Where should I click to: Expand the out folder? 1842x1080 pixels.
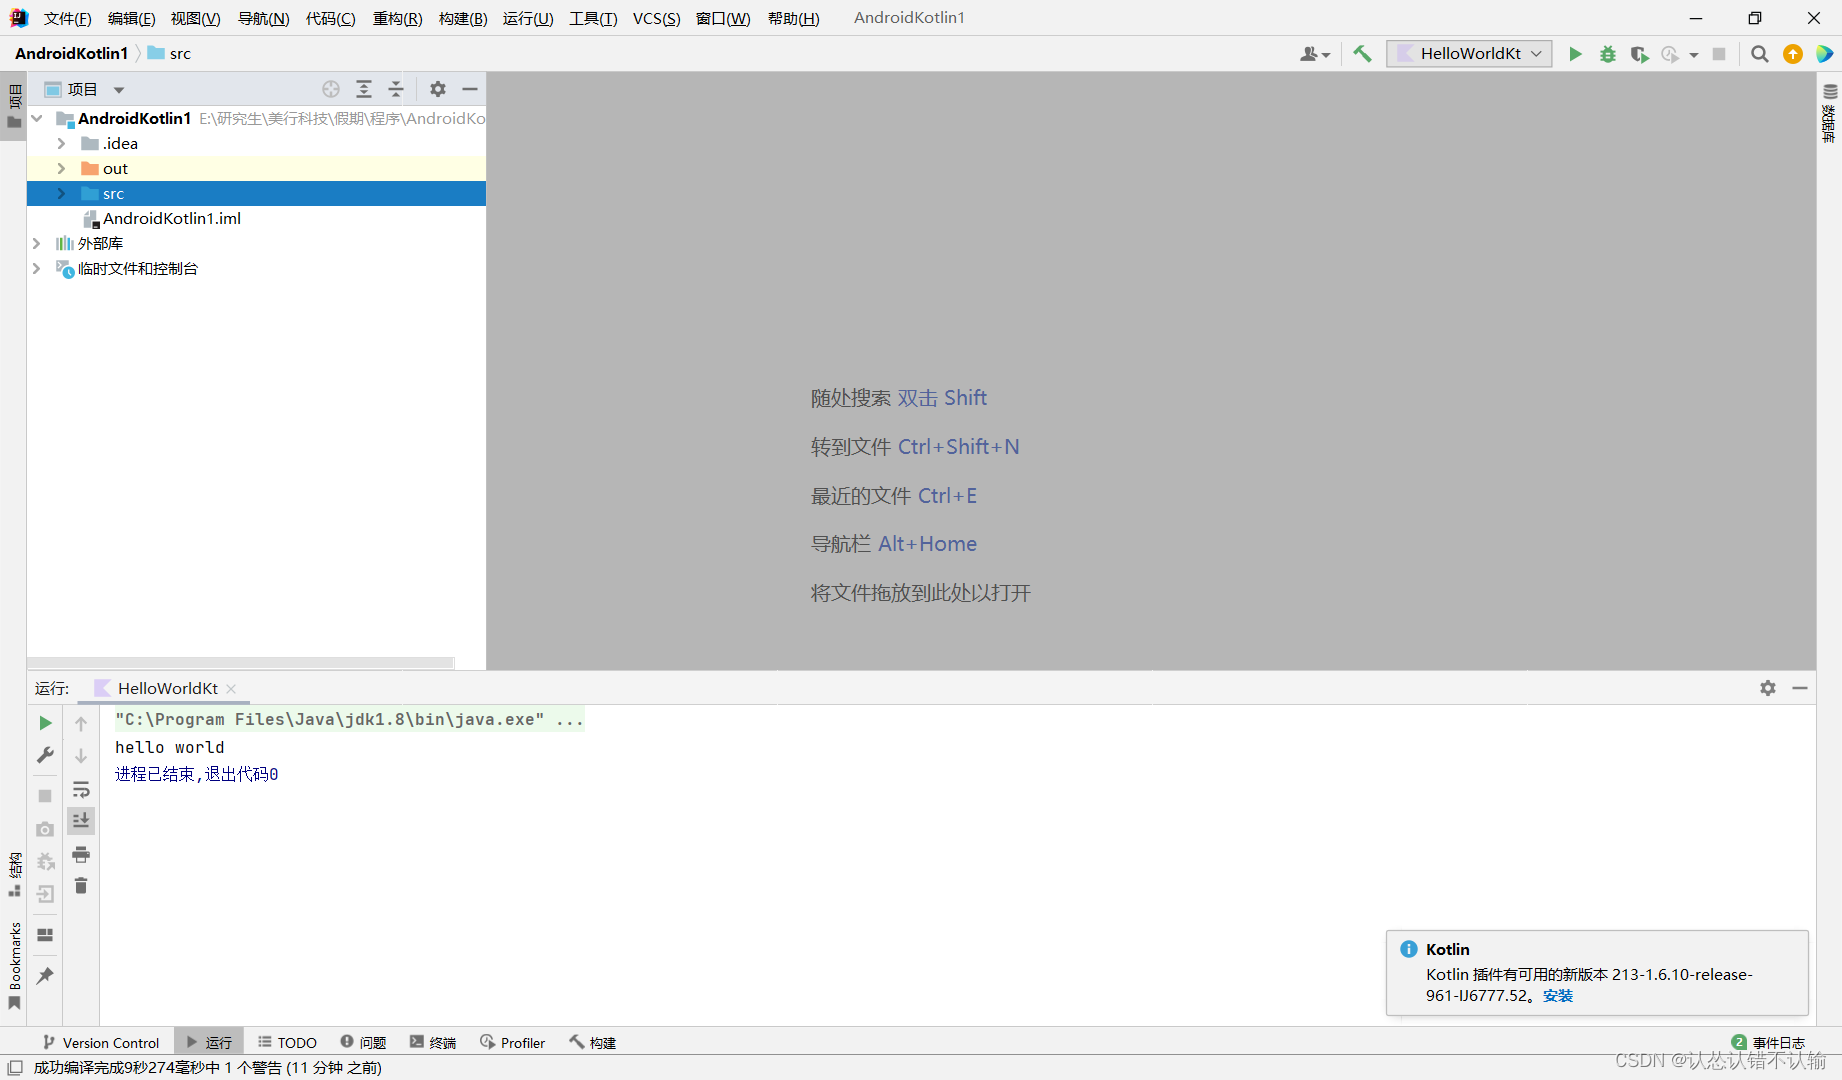coord(61,168)
